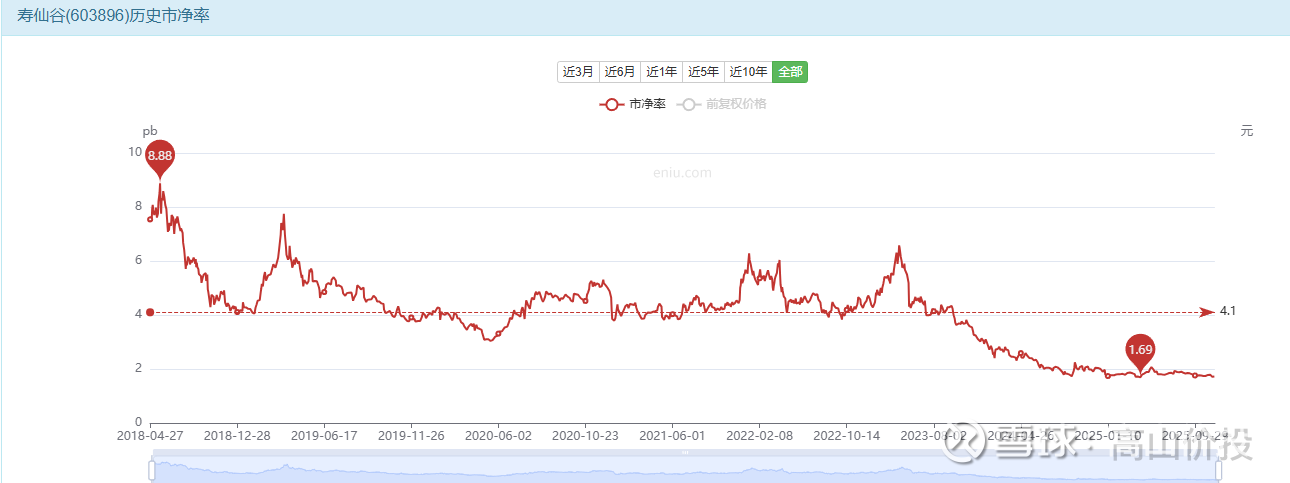
Task: Click the y-axis value 10 label
Action: coord(135,152)
